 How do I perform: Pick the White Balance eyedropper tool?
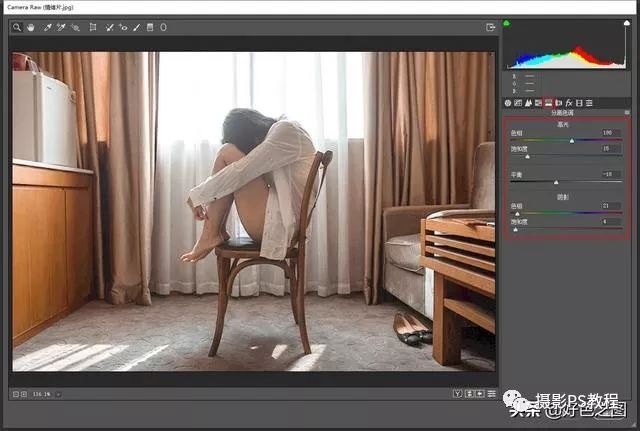47,27
